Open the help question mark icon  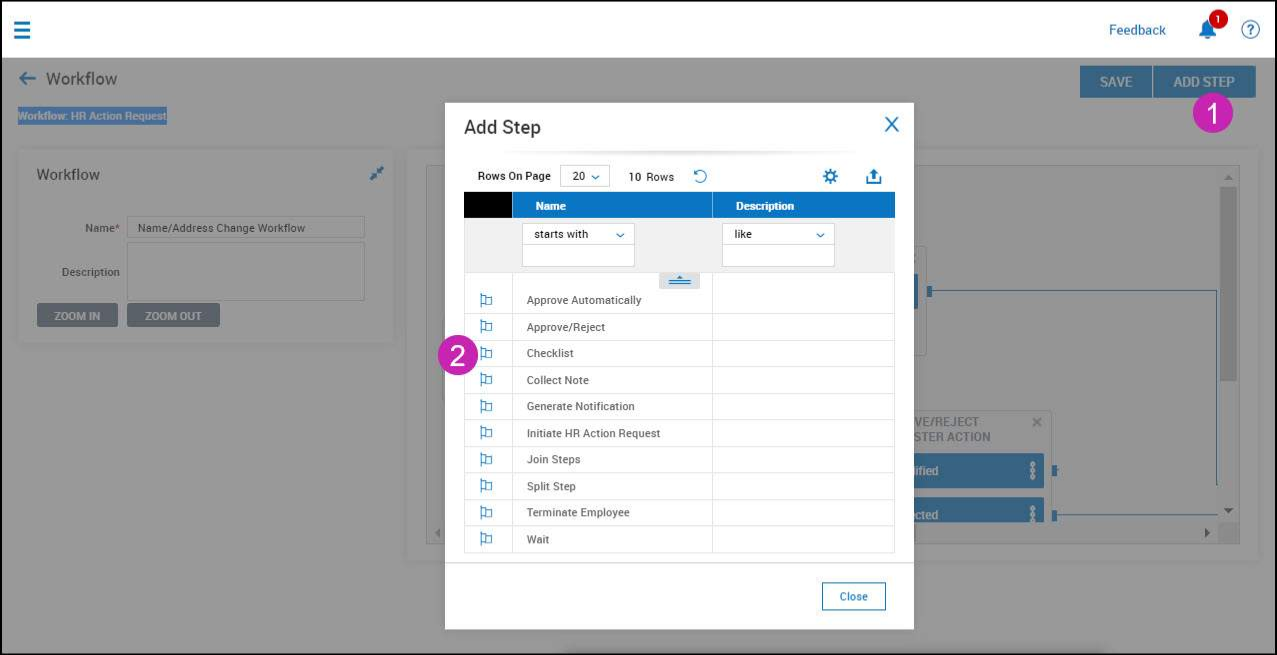[1250, 30]
